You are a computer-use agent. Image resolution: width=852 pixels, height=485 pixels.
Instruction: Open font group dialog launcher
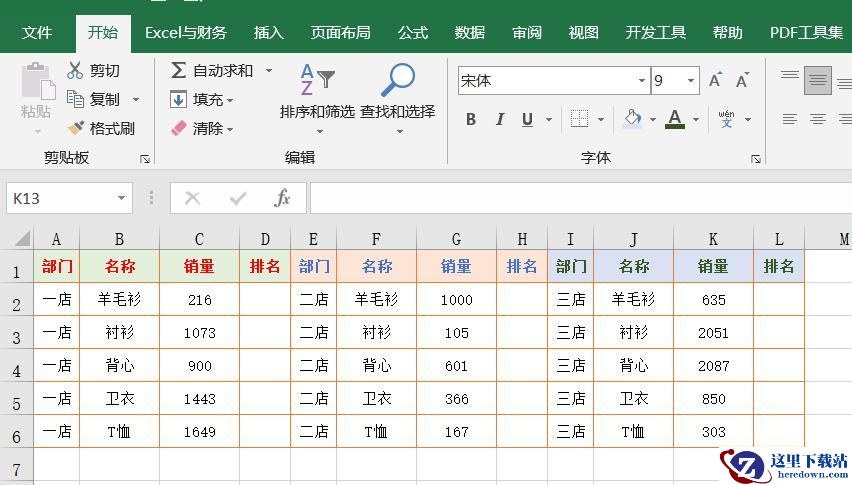(756, 159)
